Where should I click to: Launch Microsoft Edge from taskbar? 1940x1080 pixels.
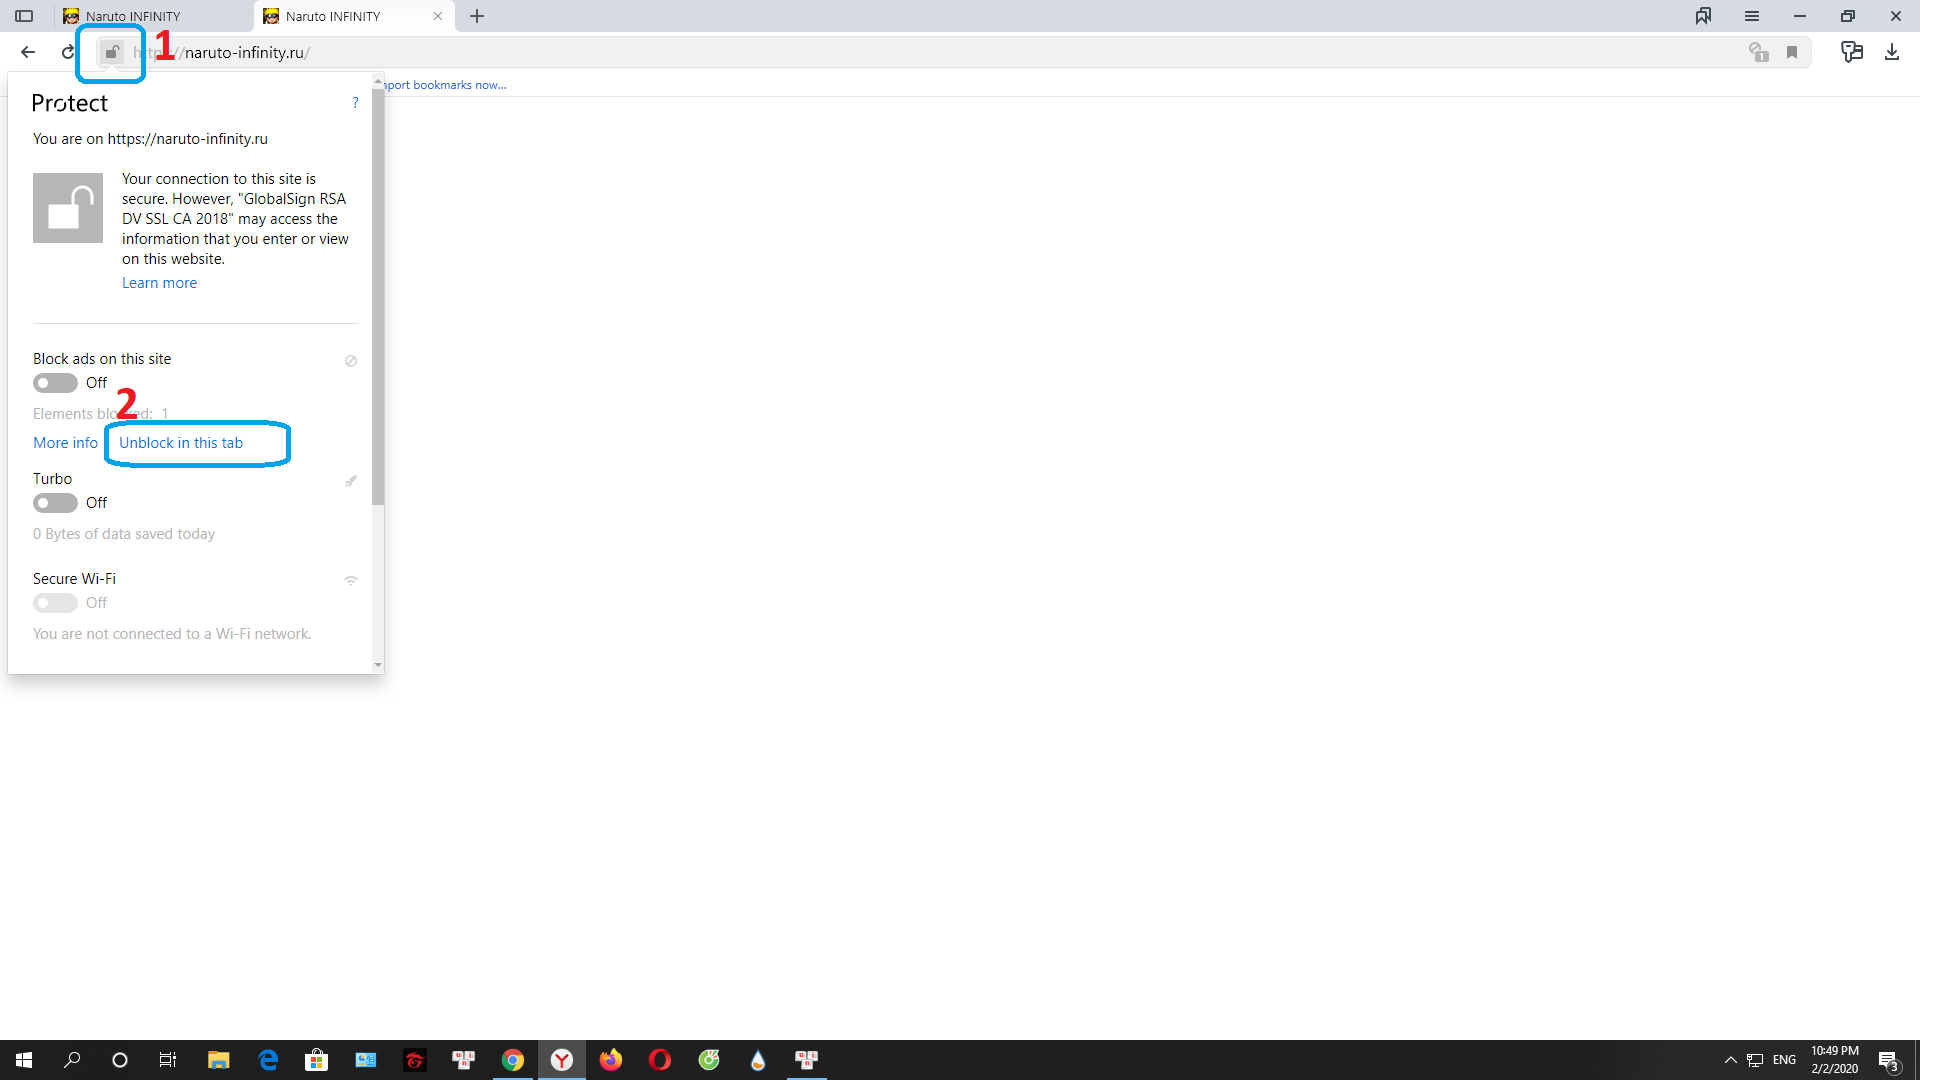click(x=268, y=1060)
